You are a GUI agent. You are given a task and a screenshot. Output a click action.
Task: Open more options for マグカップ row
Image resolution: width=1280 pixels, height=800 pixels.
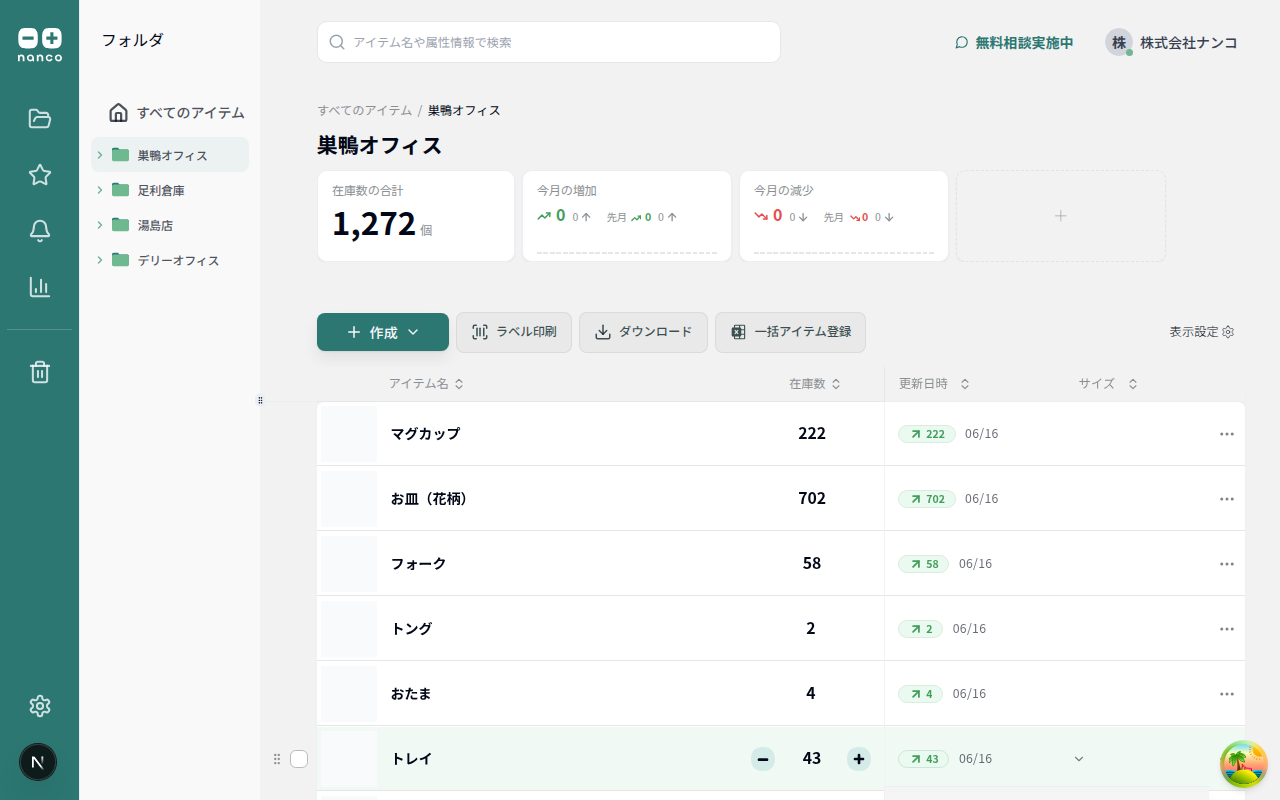click(1227, 434)
